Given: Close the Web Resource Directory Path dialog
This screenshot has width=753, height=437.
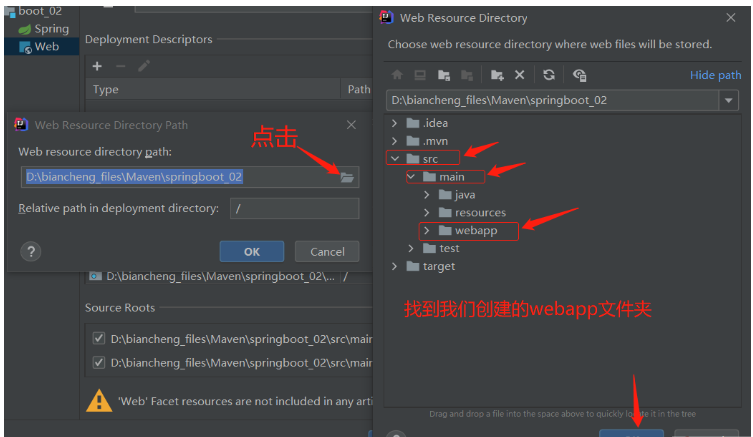Looking at the screenshot, I should click(x=352, y=125).
